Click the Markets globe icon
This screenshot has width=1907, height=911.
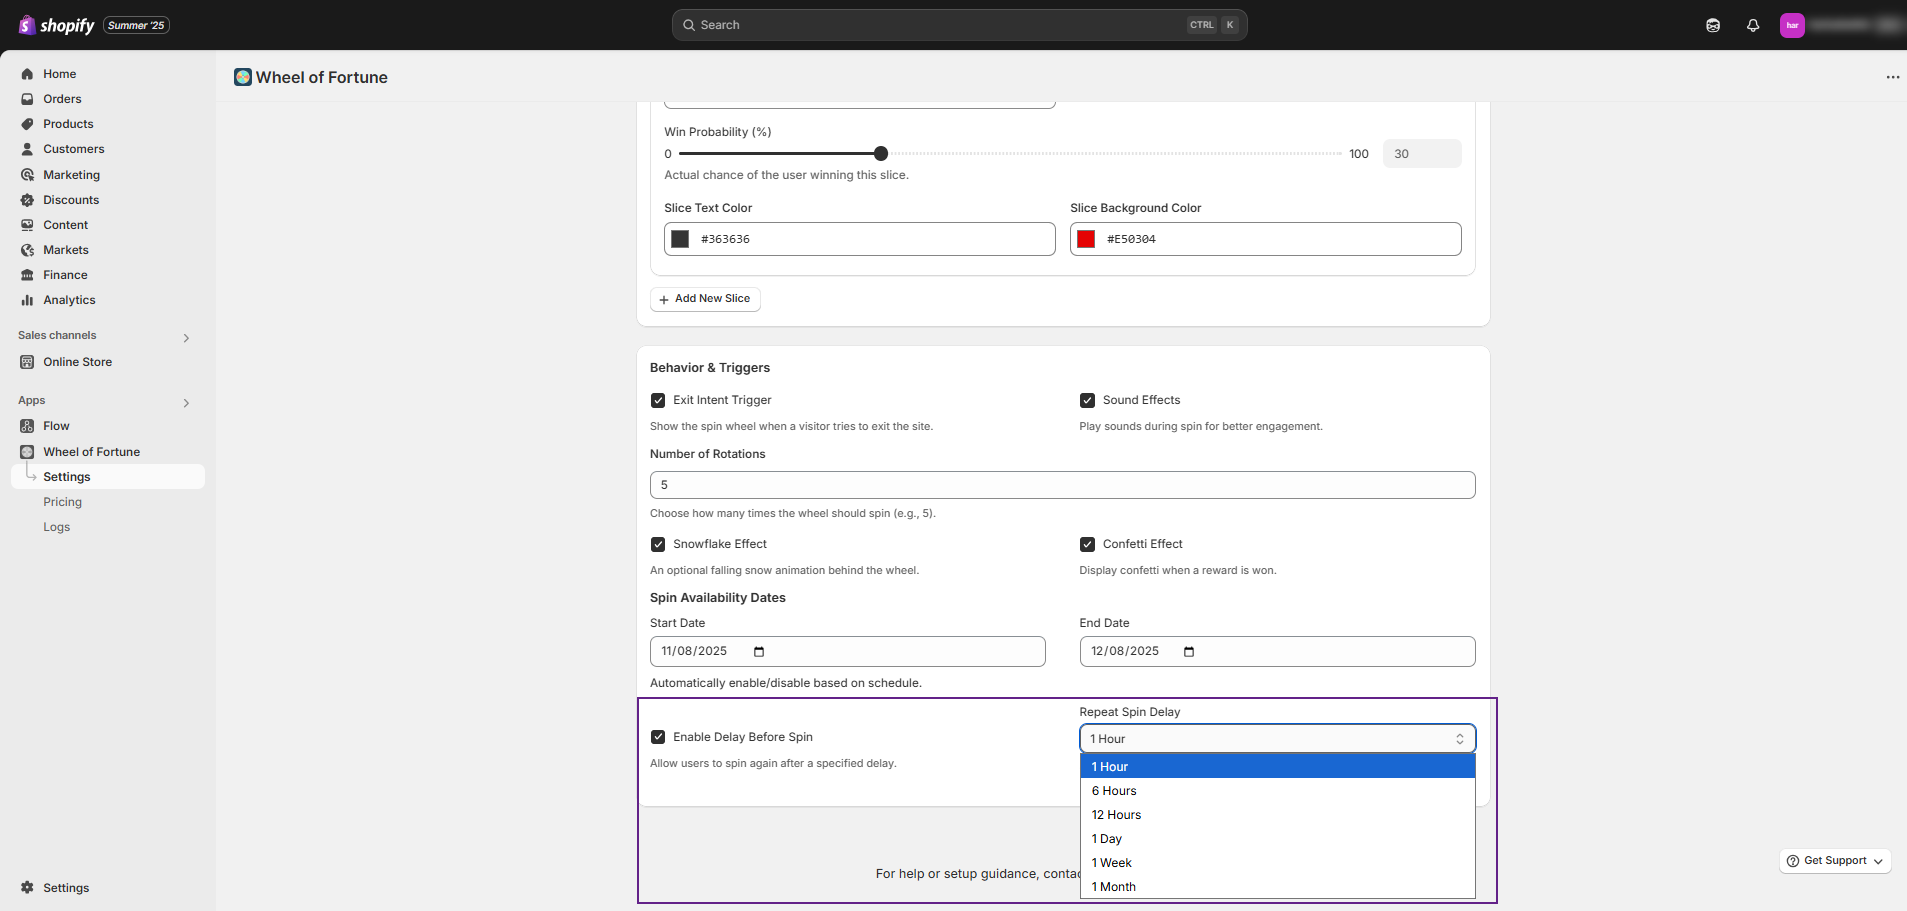tap(27, 250)
